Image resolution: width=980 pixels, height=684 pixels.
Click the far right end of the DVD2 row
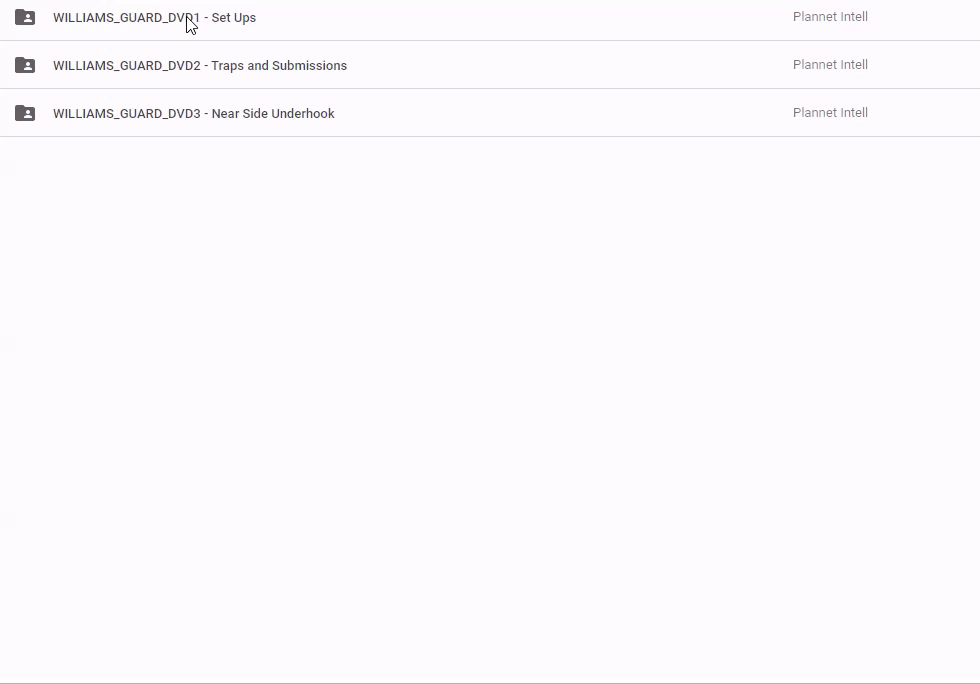(950, 66)
